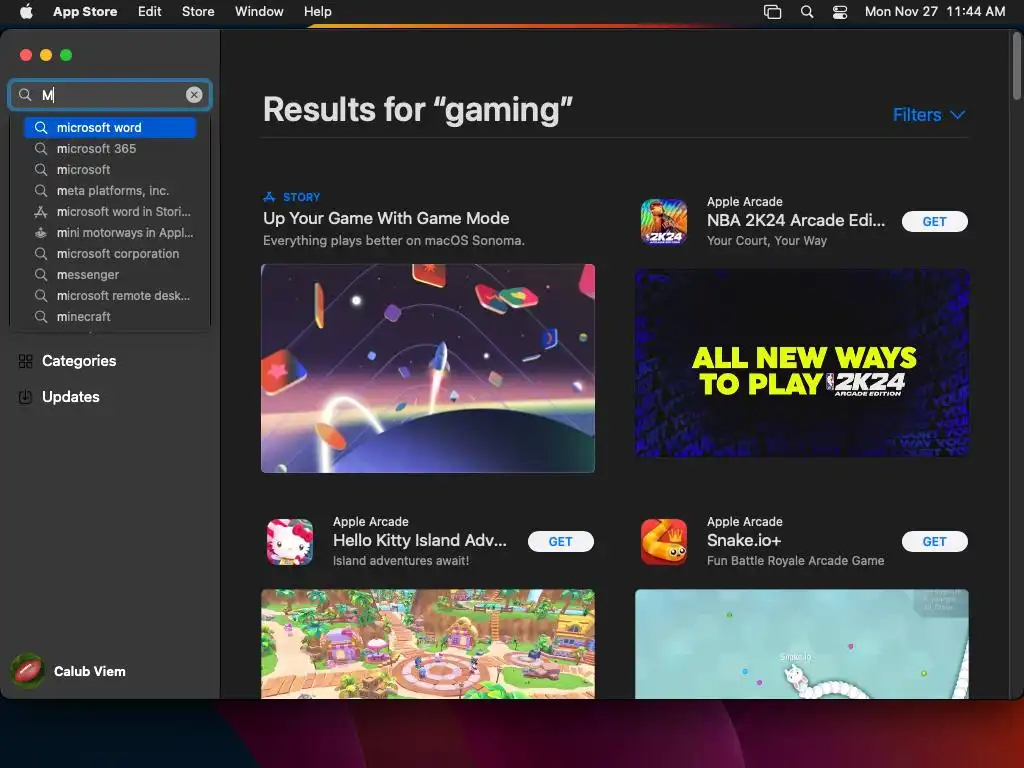1024x768 pixels.
Task: Choose the 'messenger' suggestion
Action: (x=110, y=274)
